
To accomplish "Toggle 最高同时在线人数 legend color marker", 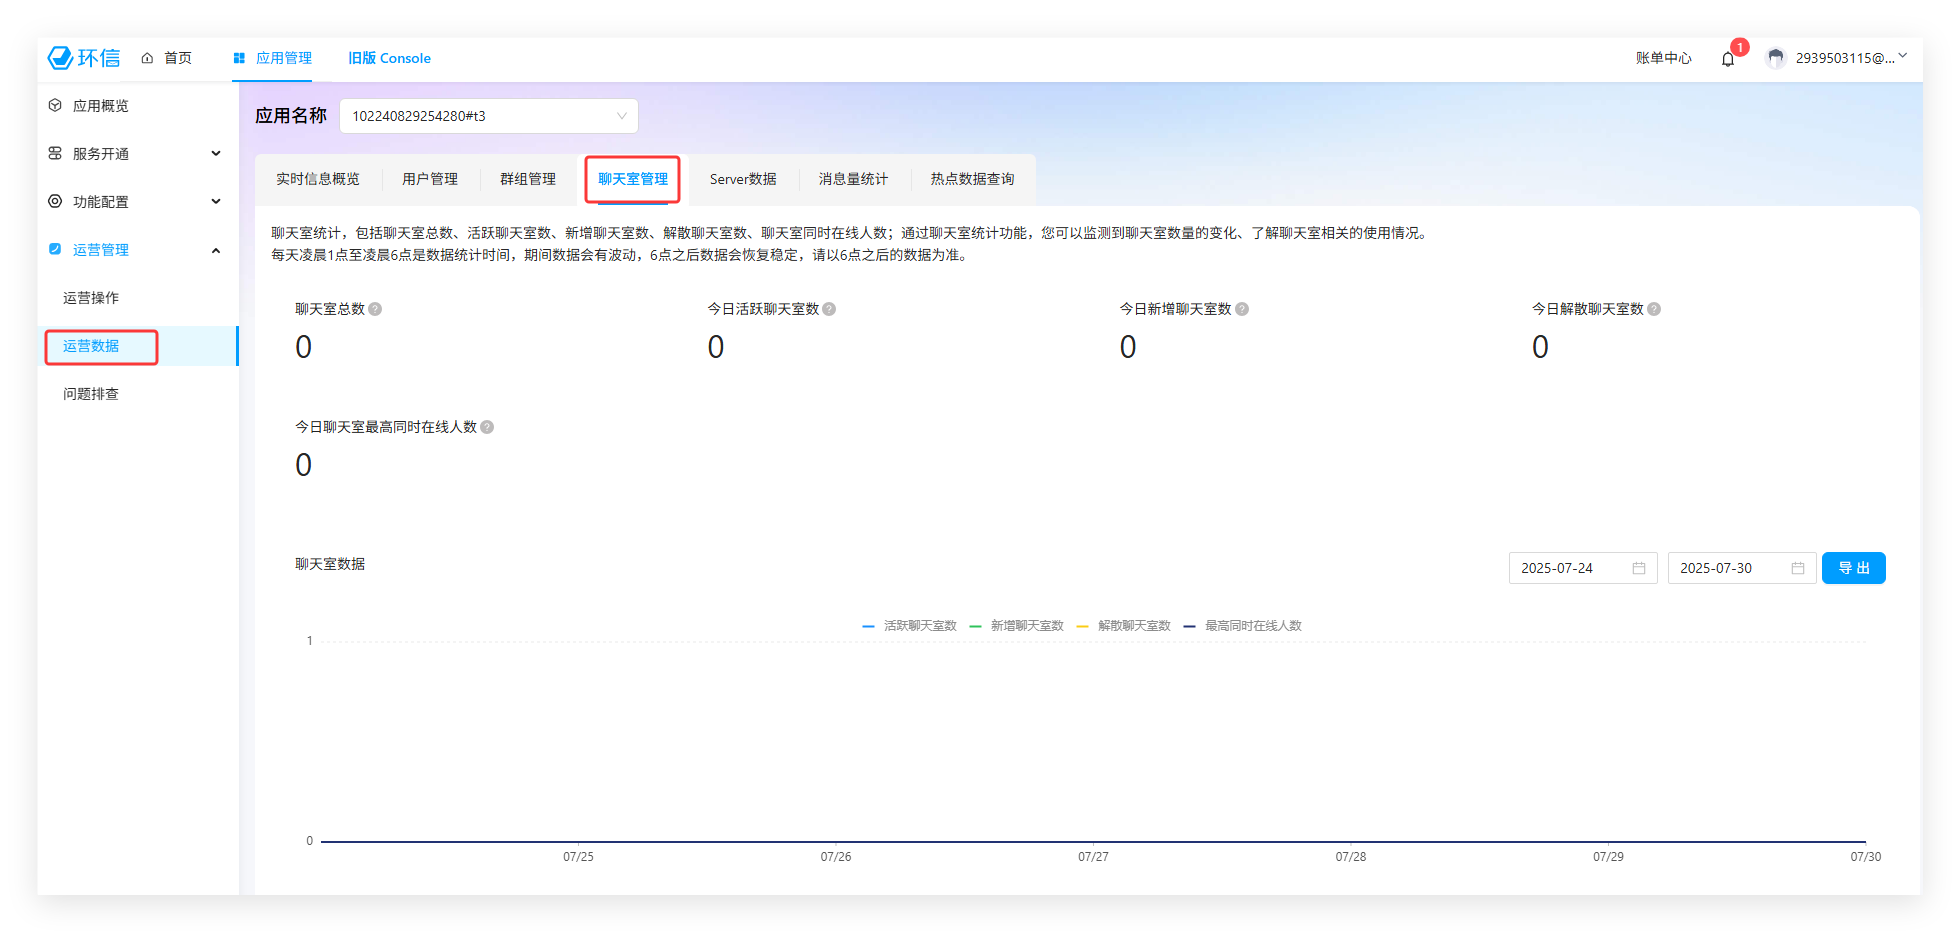I will [x=1189, y=626].
